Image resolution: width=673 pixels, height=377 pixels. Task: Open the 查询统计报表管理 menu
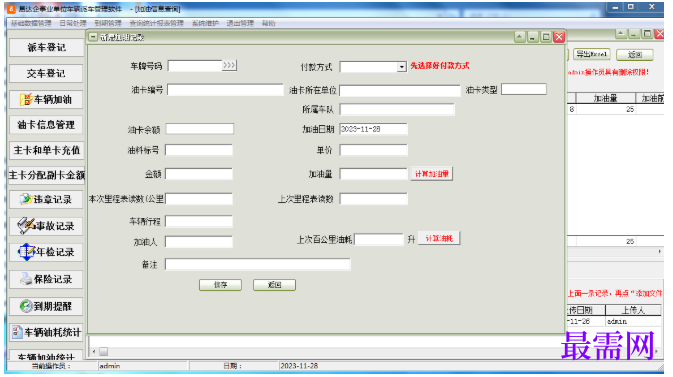157,23
